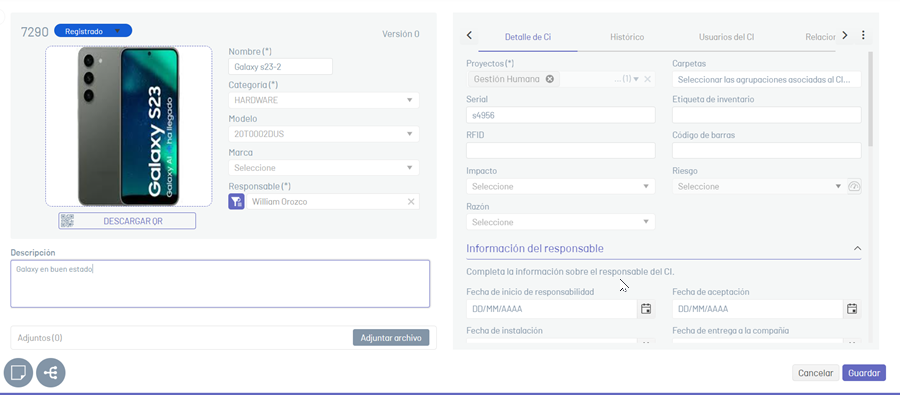Click the responsable filter icon
Screen dimensions: 900x395
(x=236, y=202)
